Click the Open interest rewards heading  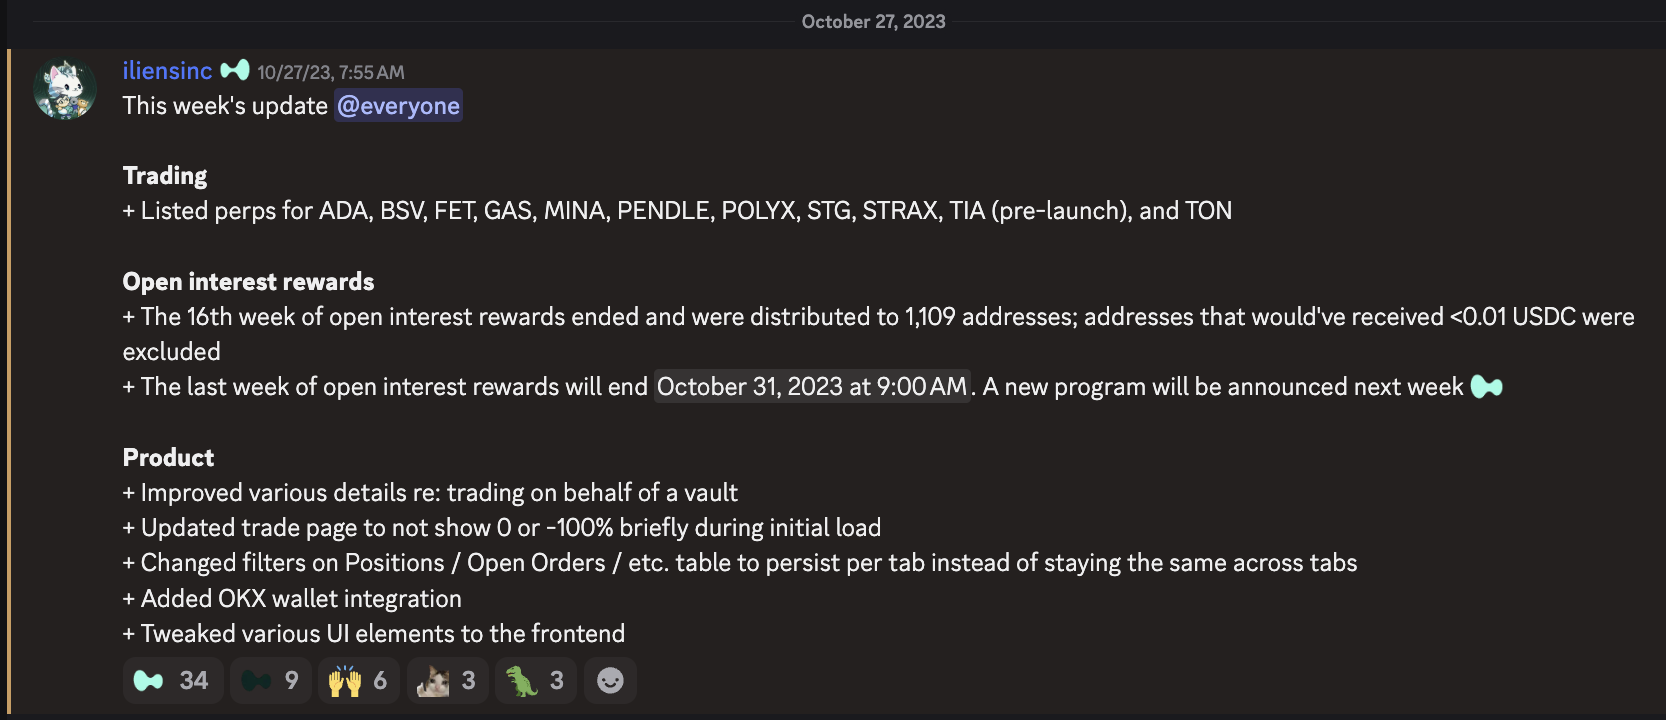(x=248, y=281)
